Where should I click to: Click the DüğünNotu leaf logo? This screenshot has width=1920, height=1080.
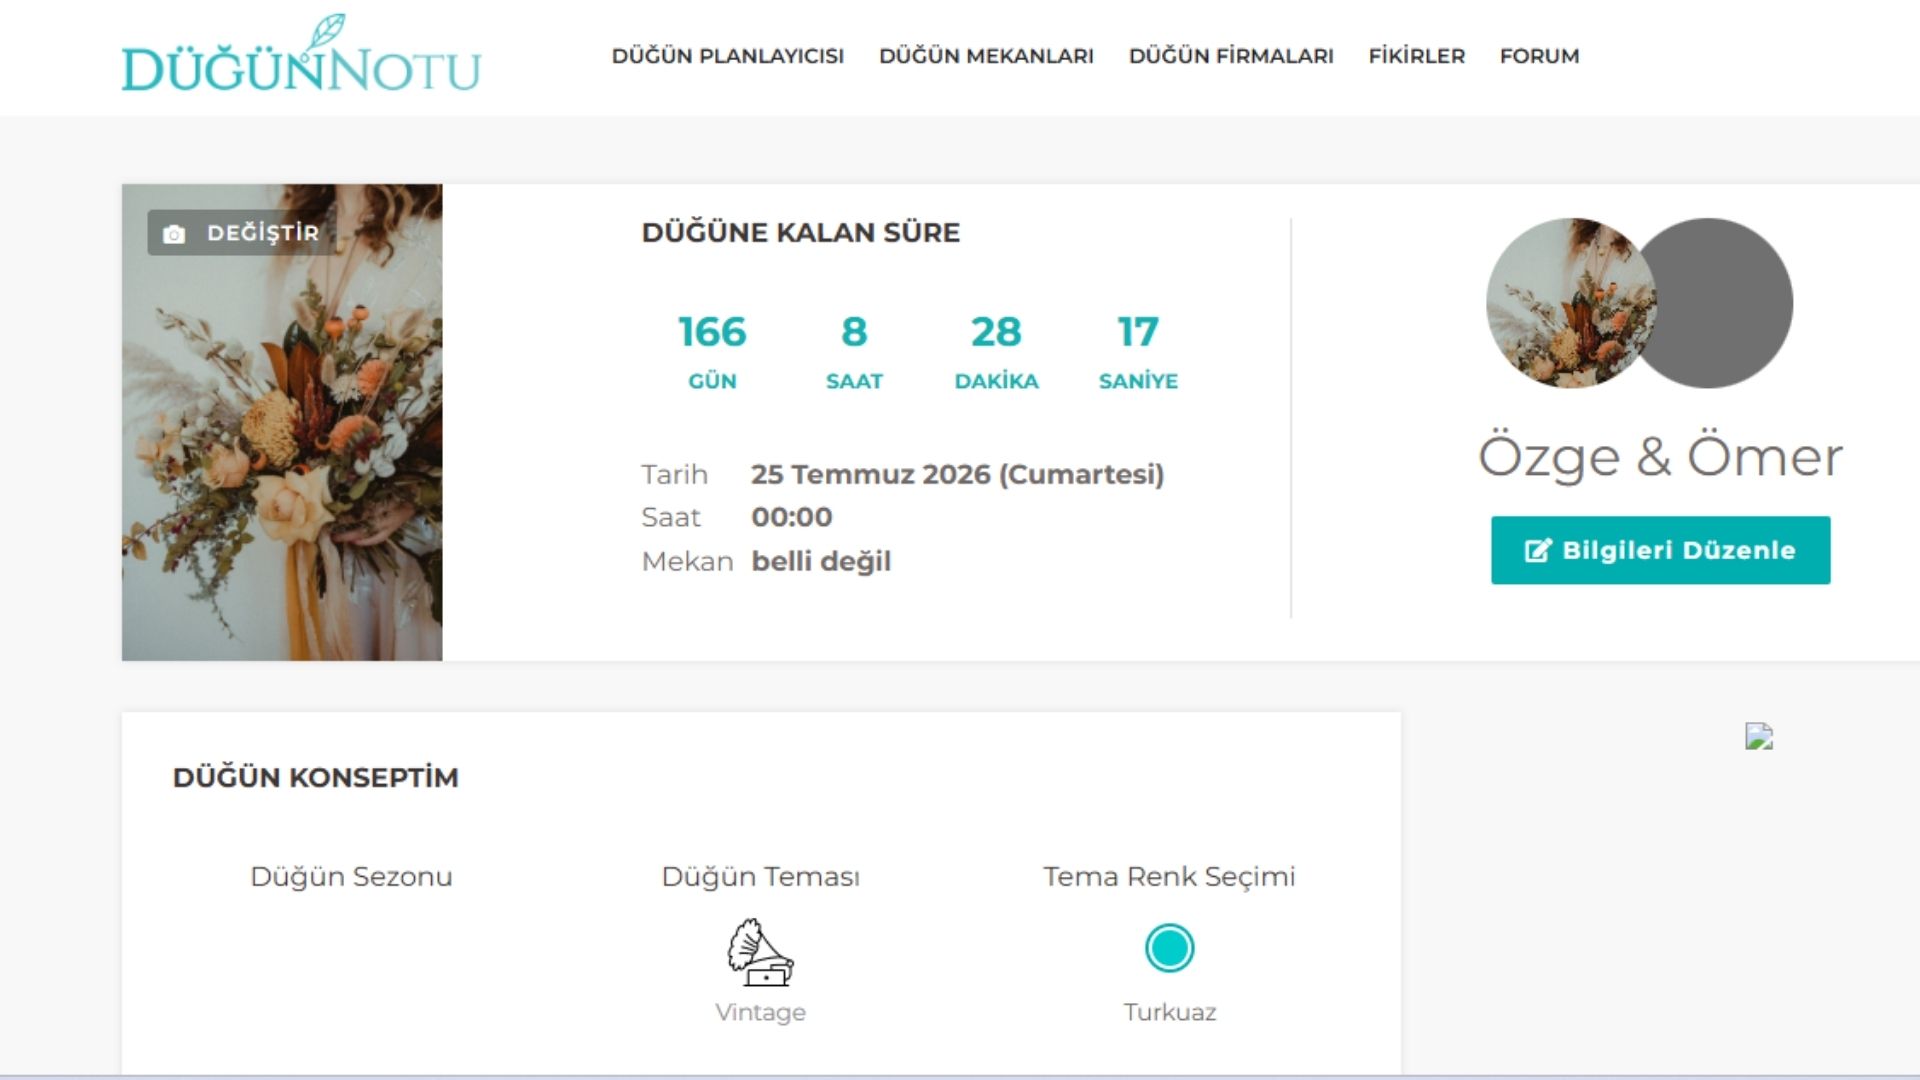pyautogui.click(x=330, y=30)
